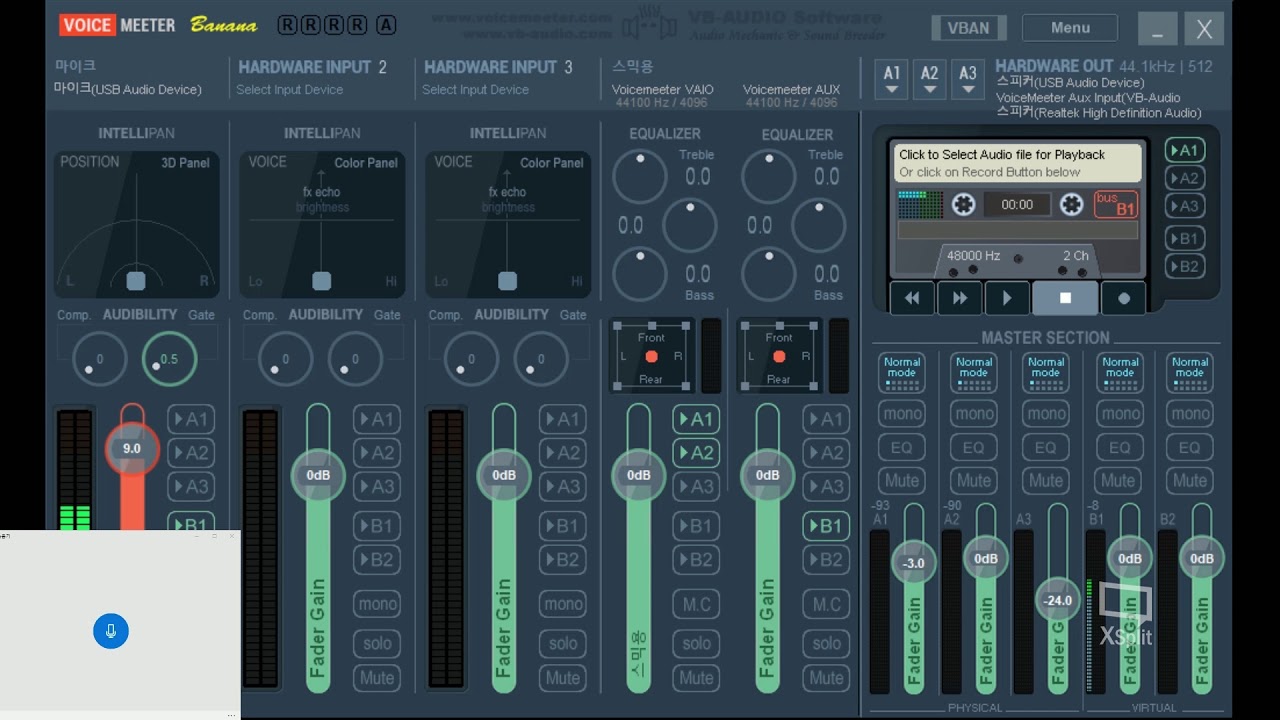This screenshot has height=720, width=1280.
Task: Click the cassette time display 00:00
Action: point(1017,205)
